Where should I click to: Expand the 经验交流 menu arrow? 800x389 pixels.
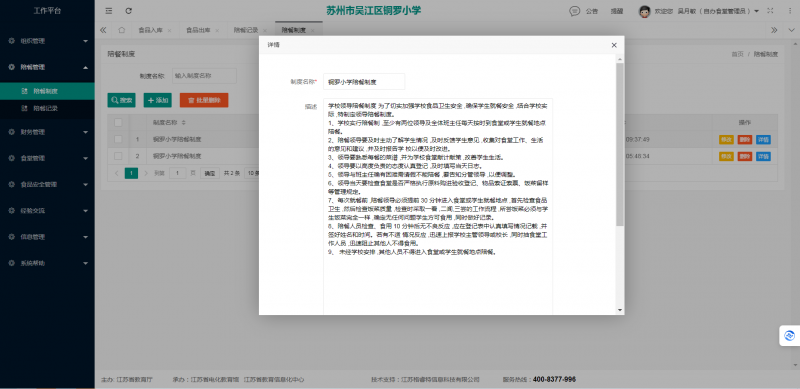tap(85, 211)
